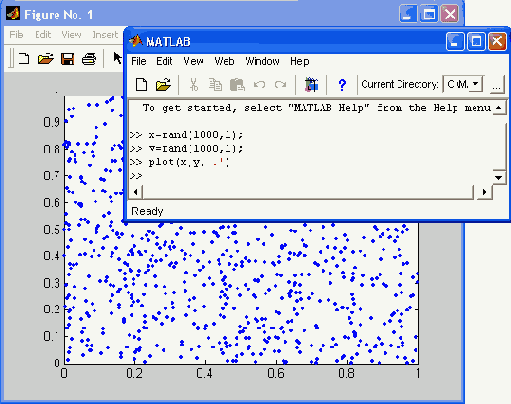Viewport: 511px width, 404px height.
Task: Click the command window scroll down arrow
Action: pos(499,177)
